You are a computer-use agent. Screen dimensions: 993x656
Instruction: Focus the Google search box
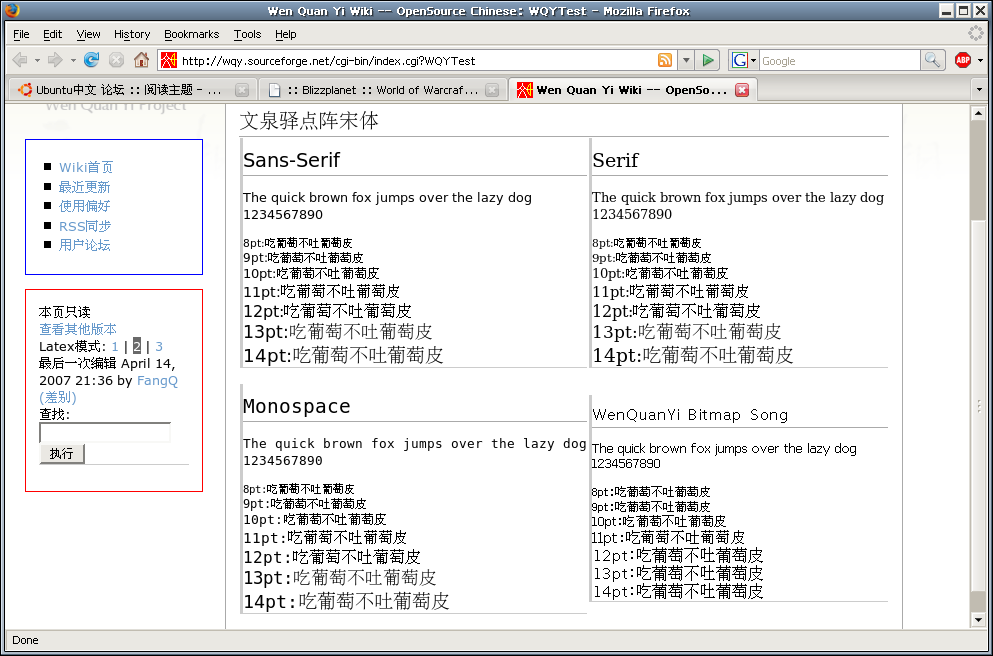pos(839,61)
